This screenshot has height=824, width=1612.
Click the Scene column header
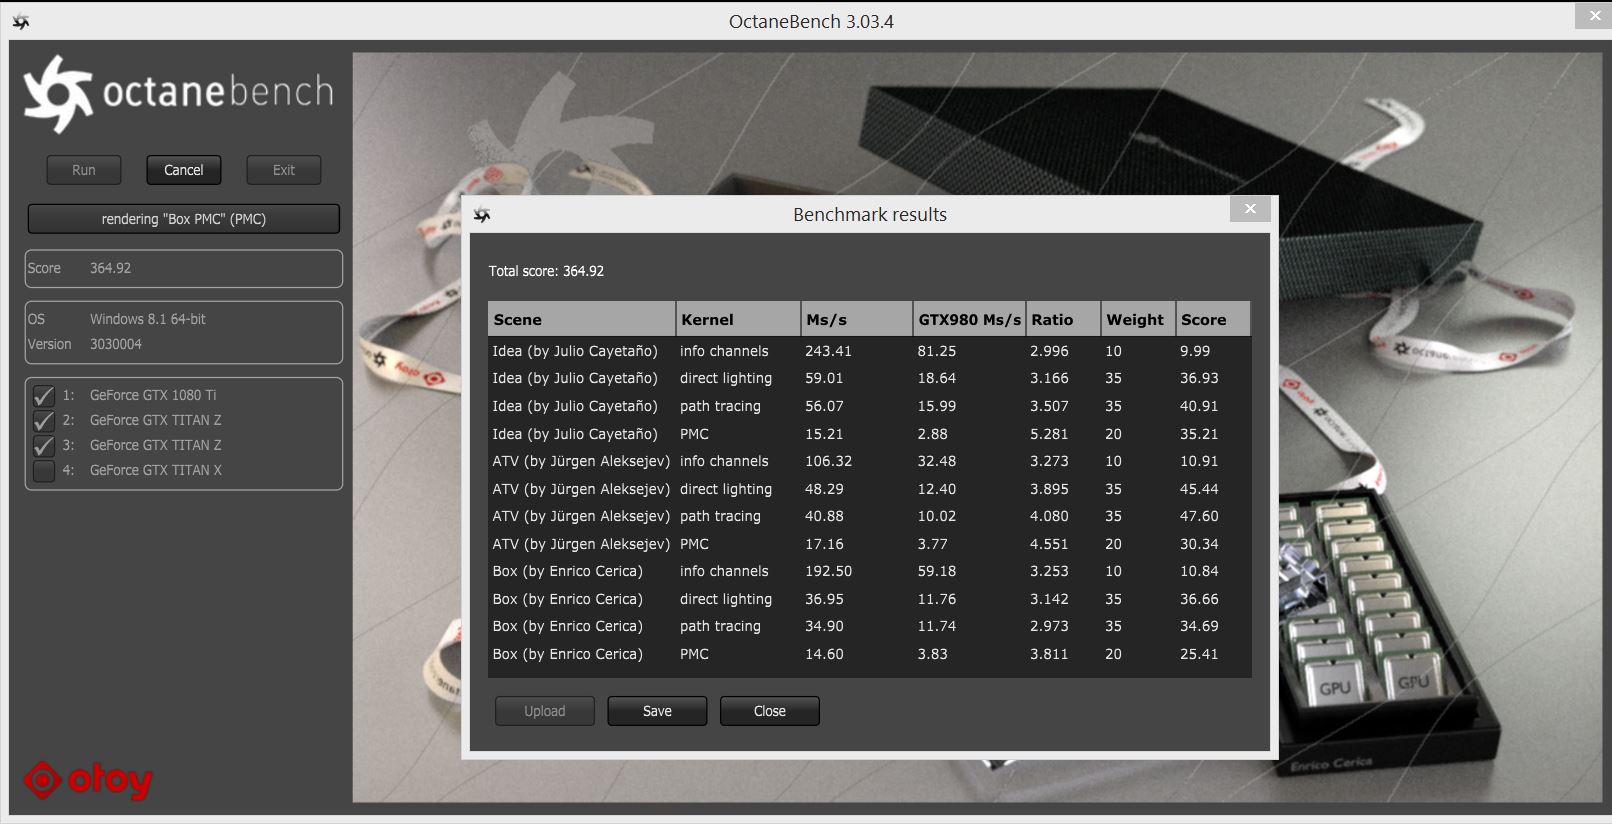[582, 319]
